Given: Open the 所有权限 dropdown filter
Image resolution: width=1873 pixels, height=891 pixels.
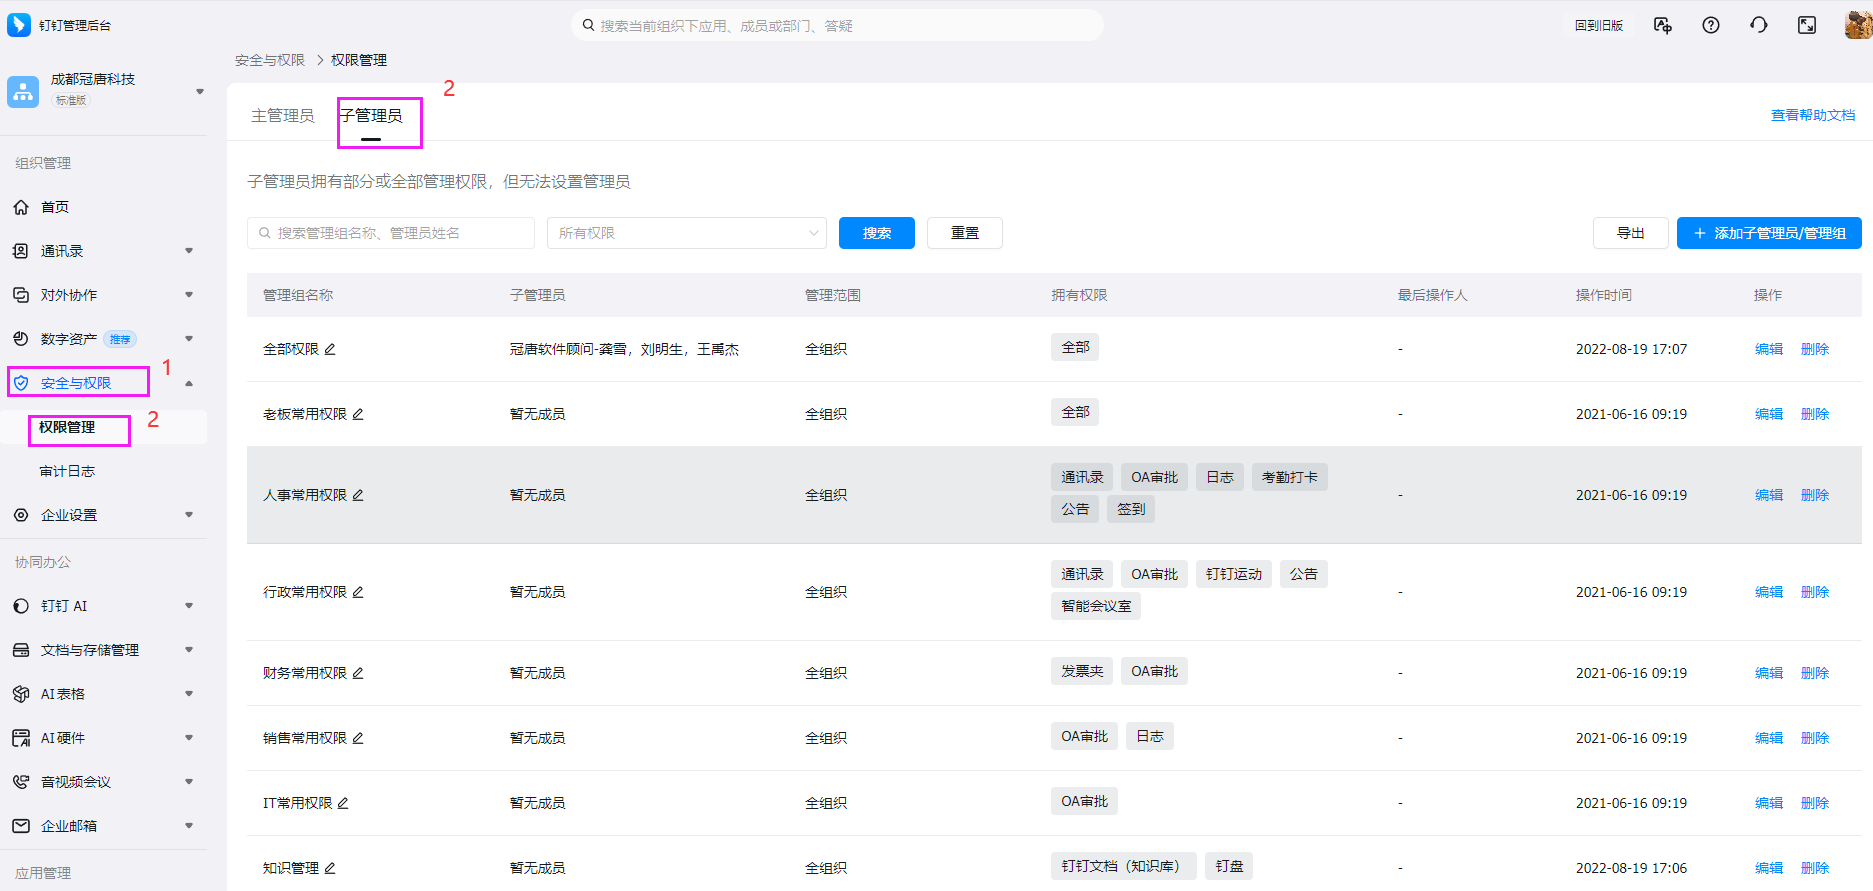Looking at the screenshot, I should pyautogui.click(x=686, y=233).
